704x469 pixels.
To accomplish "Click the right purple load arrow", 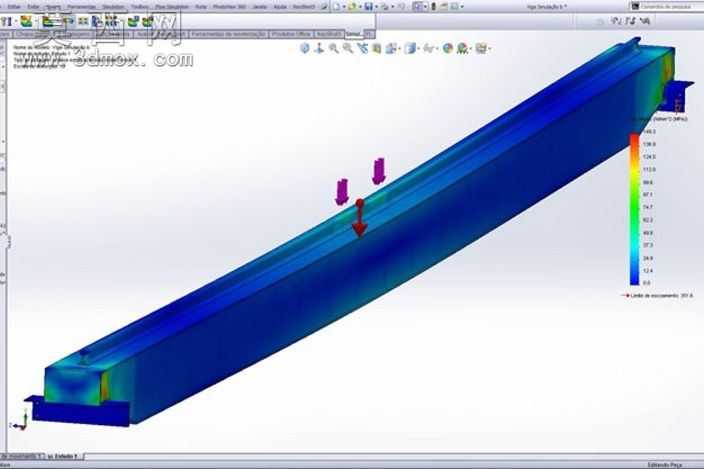I will pyautogui.click(x=378, y=171).
